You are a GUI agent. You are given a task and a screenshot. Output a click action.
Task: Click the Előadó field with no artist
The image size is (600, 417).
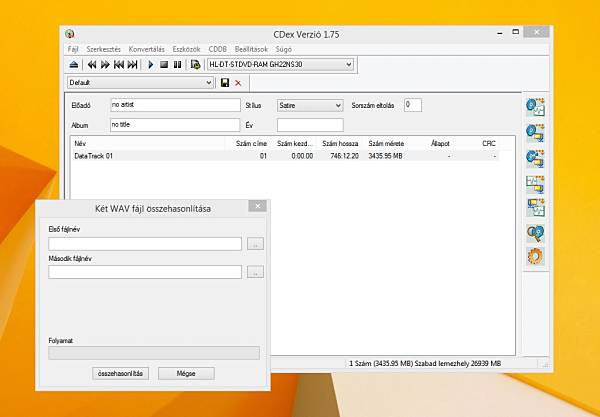click(175, 105)
